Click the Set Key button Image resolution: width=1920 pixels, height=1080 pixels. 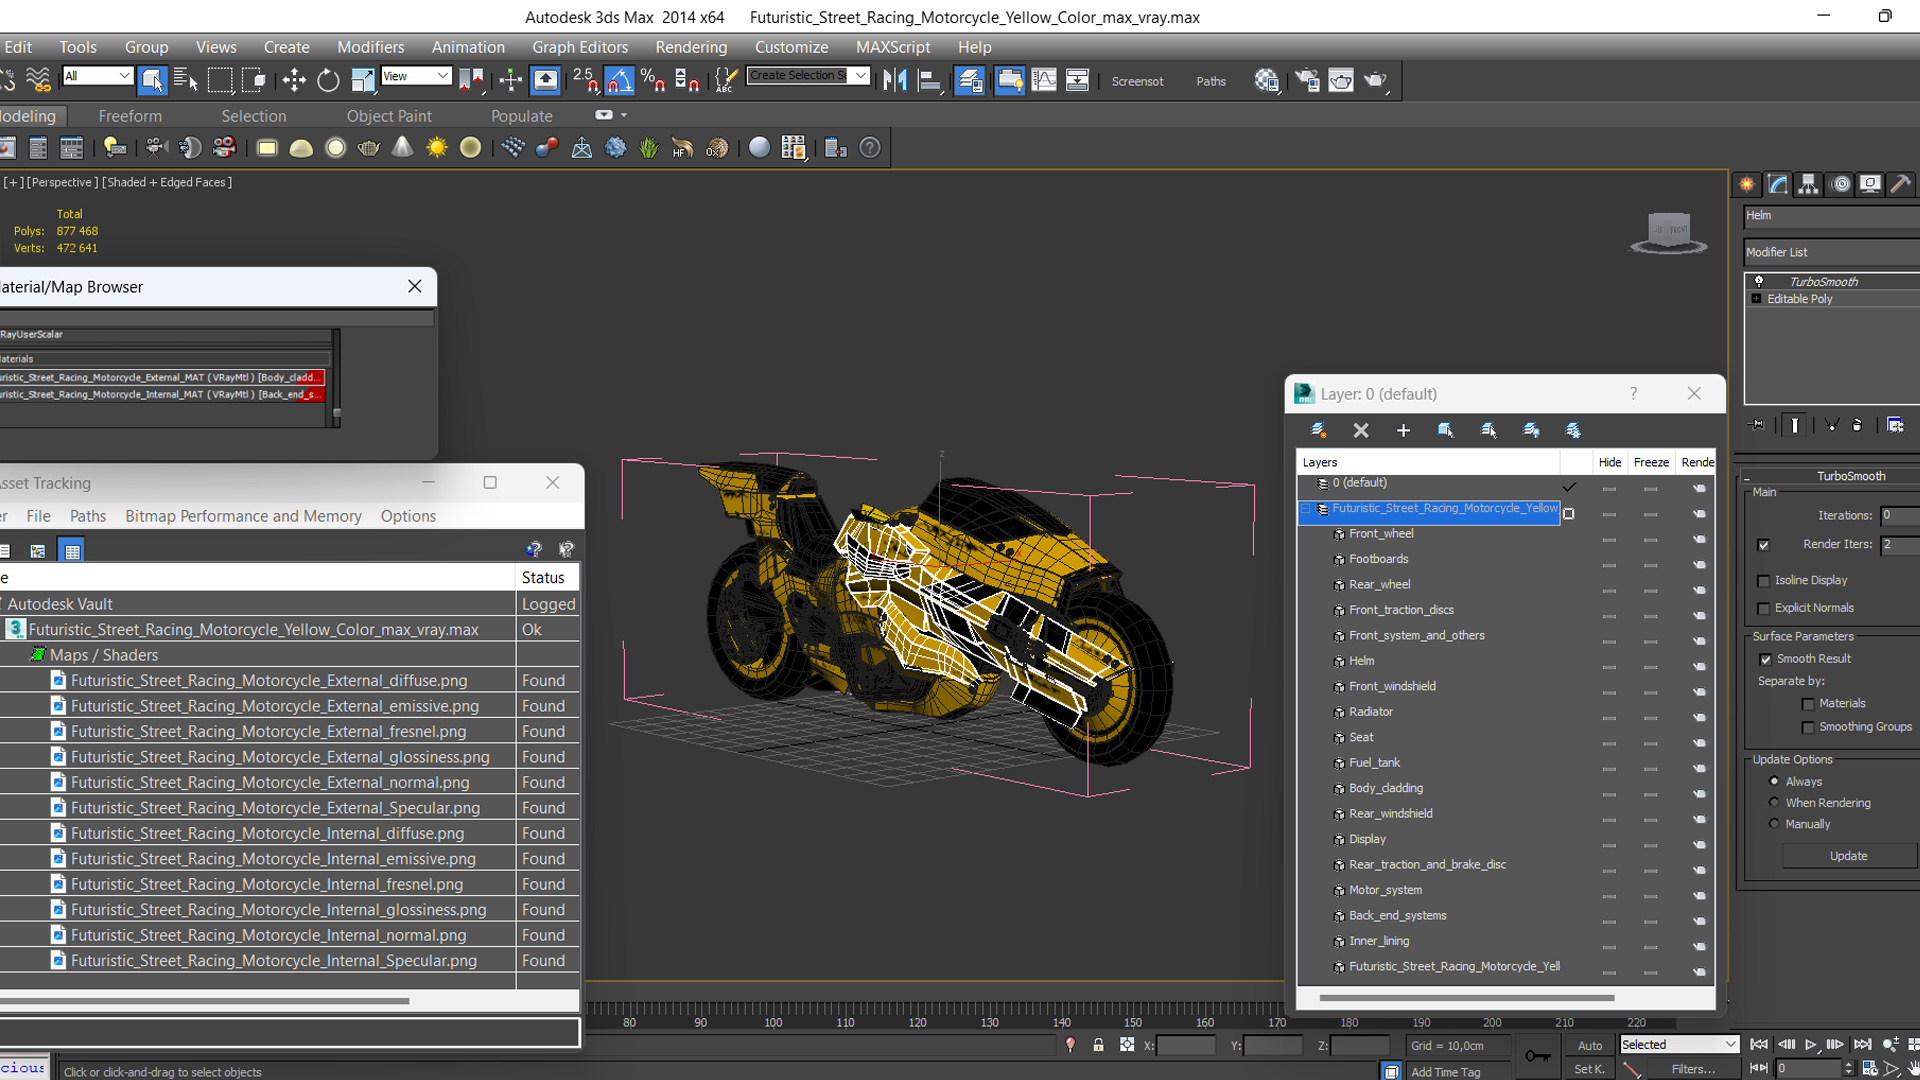pos(1590,1069)
